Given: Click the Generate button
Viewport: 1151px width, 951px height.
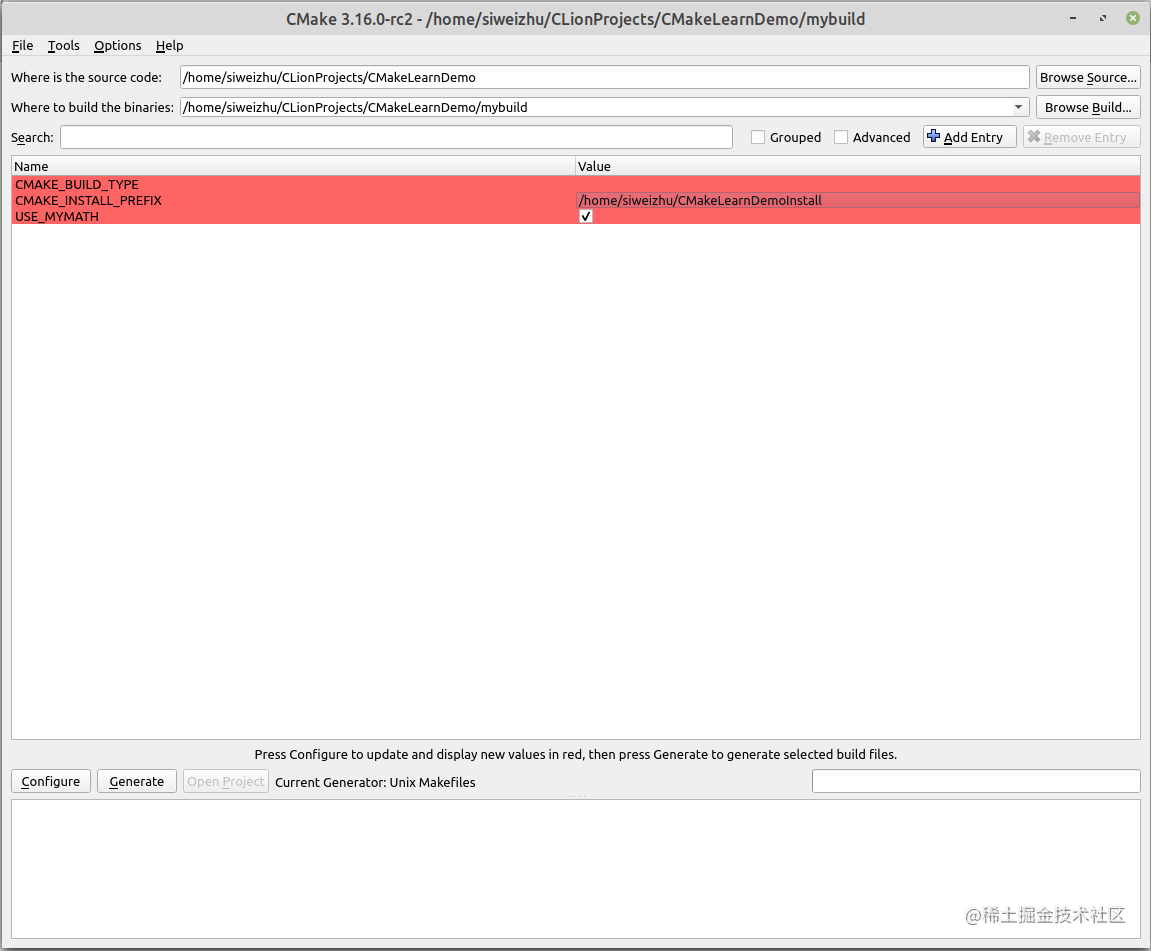Looking at the screenshot, I should point(137,781).
